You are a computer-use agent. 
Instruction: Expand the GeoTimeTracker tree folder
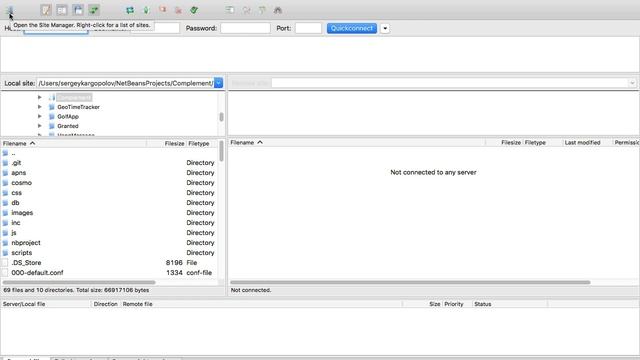pyautogui.click(x=40, y=107)
